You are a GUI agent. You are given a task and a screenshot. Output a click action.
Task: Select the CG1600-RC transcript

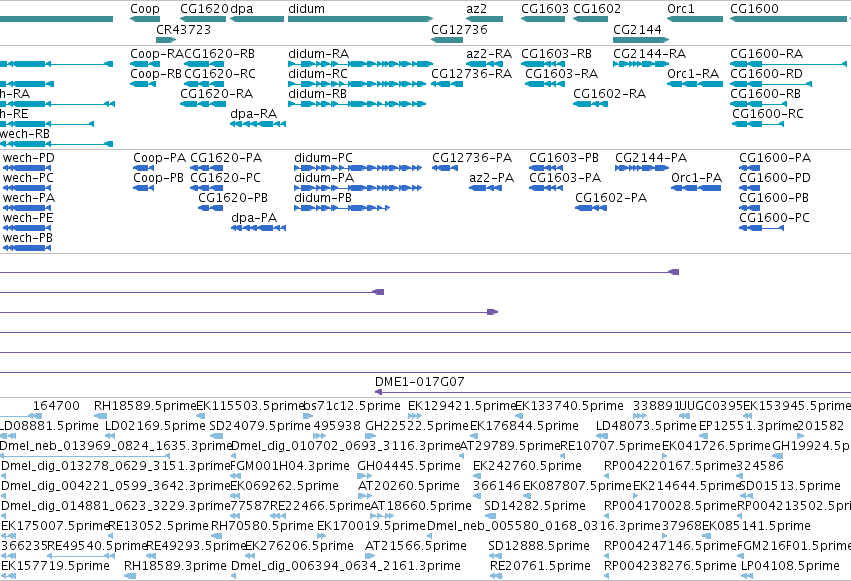(758, 124)
